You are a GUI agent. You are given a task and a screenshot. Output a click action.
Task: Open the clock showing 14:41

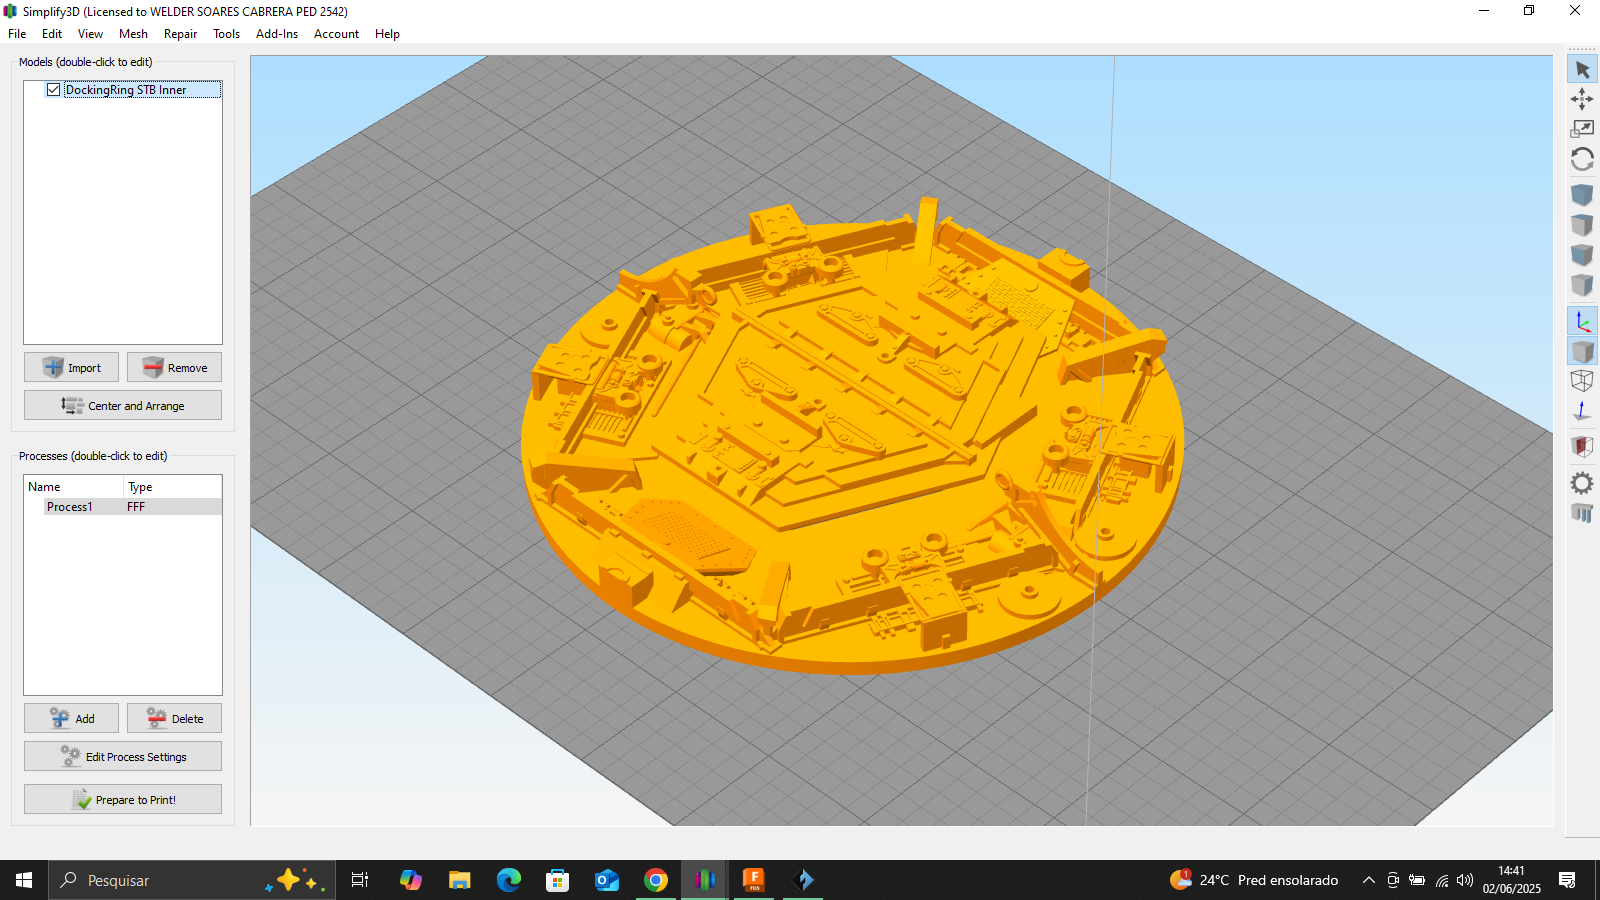point(1511,880)
